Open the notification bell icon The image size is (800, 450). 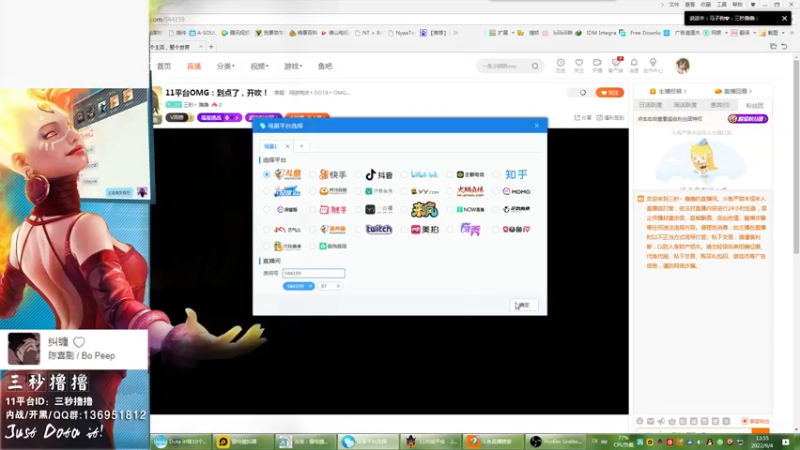point(634,65)
